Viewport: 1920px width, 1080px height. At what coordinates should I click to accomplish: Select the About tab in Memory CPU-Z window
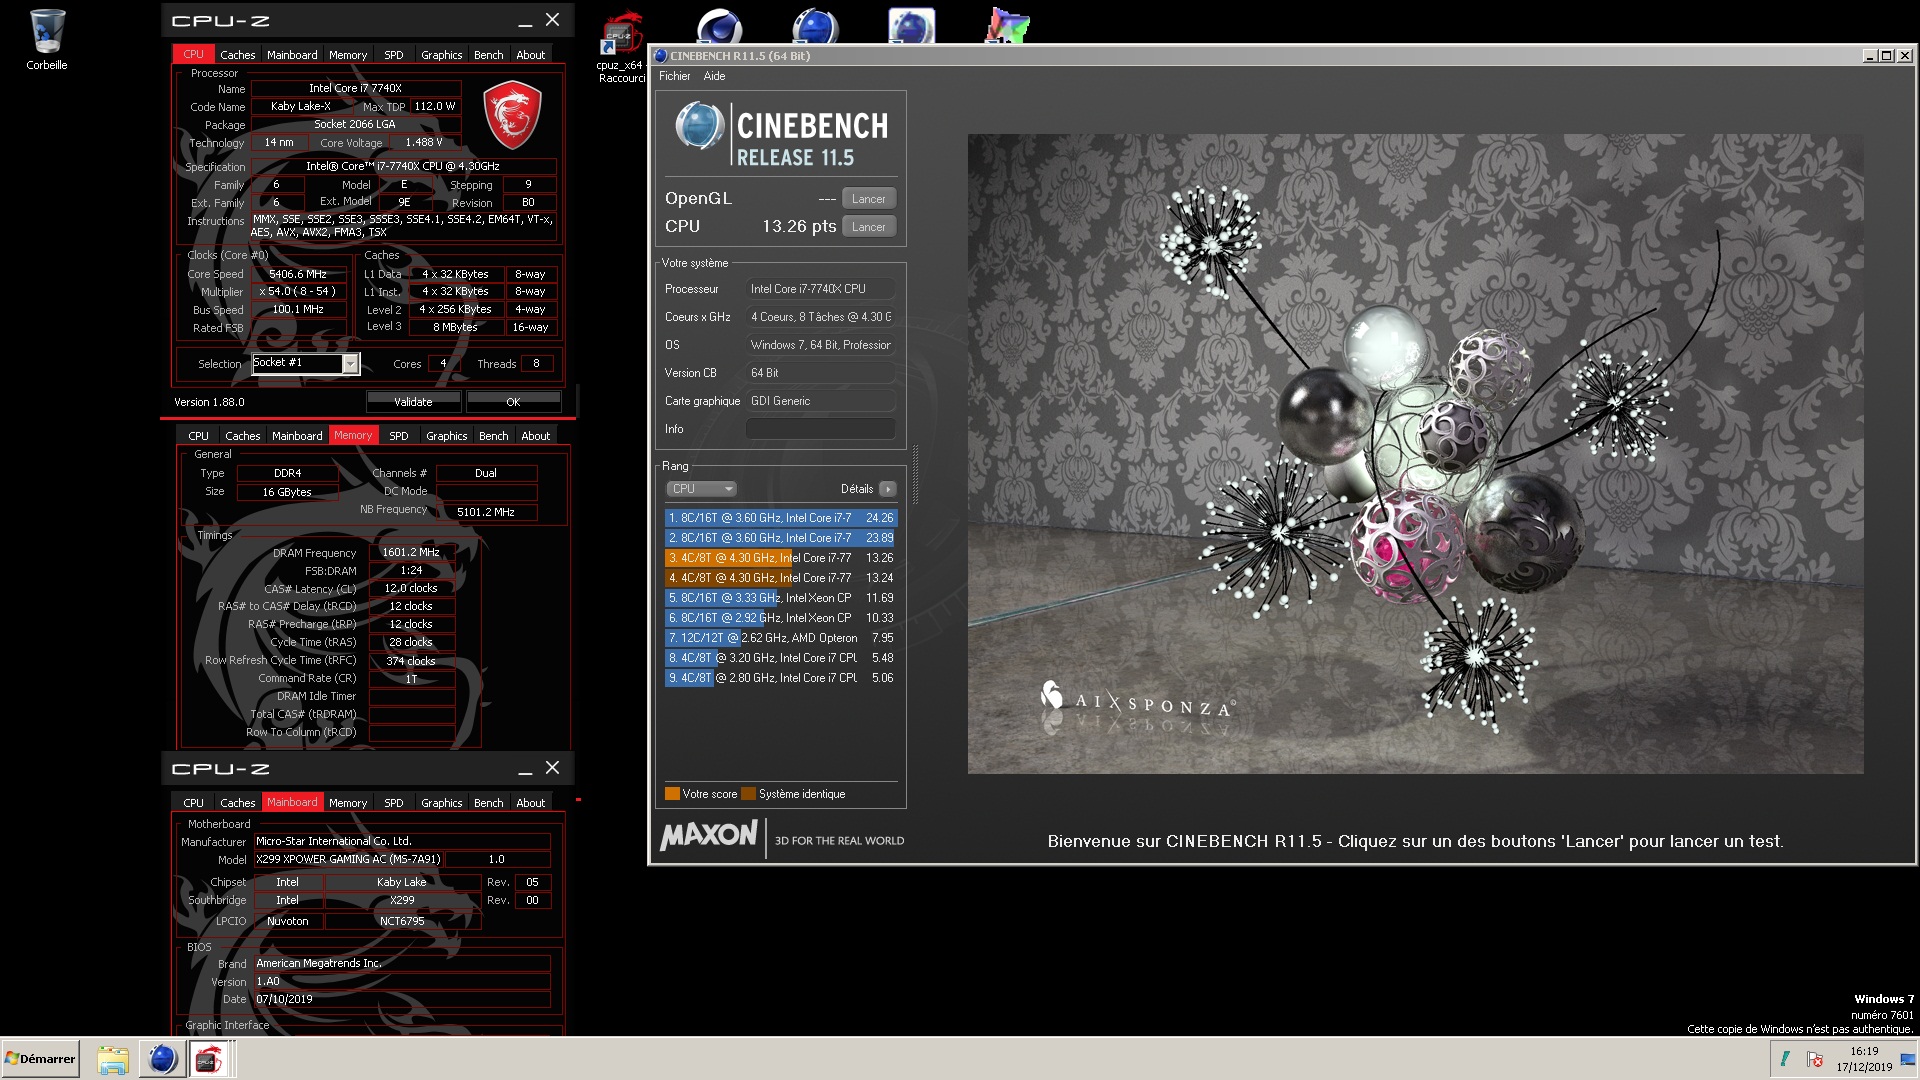tap(535, 436)
